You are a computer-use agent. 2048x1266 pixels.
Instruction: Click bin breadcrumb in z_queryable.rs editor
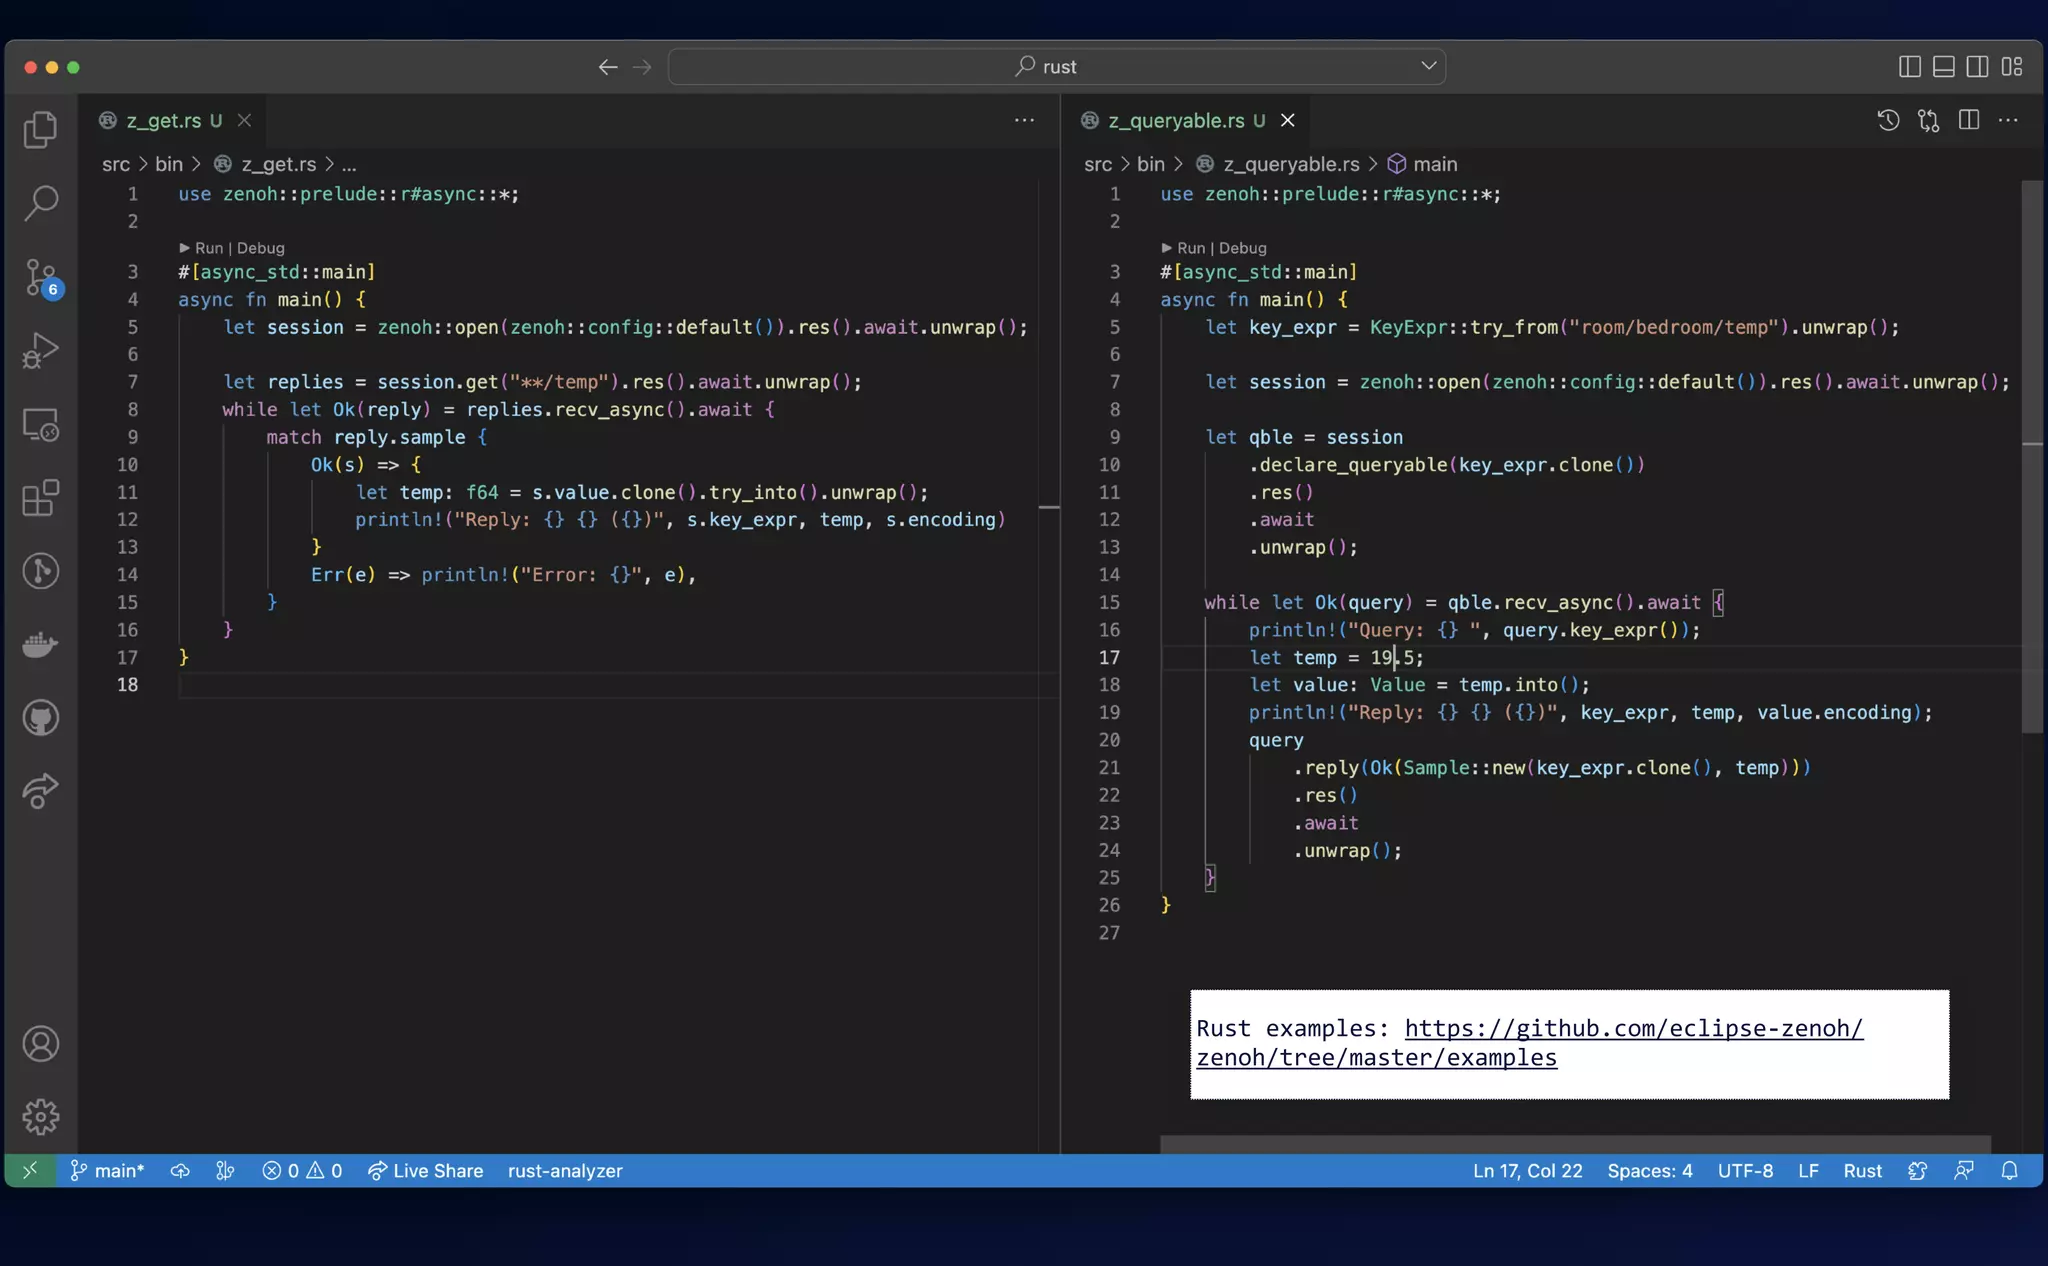click(1151, 164)
